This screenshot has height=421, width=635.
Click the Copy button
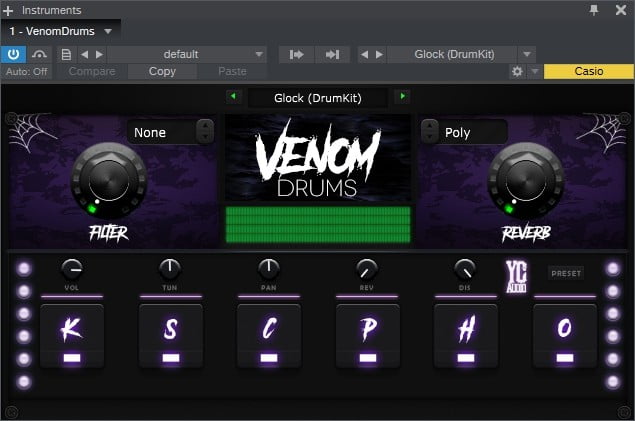coord(162,72)
